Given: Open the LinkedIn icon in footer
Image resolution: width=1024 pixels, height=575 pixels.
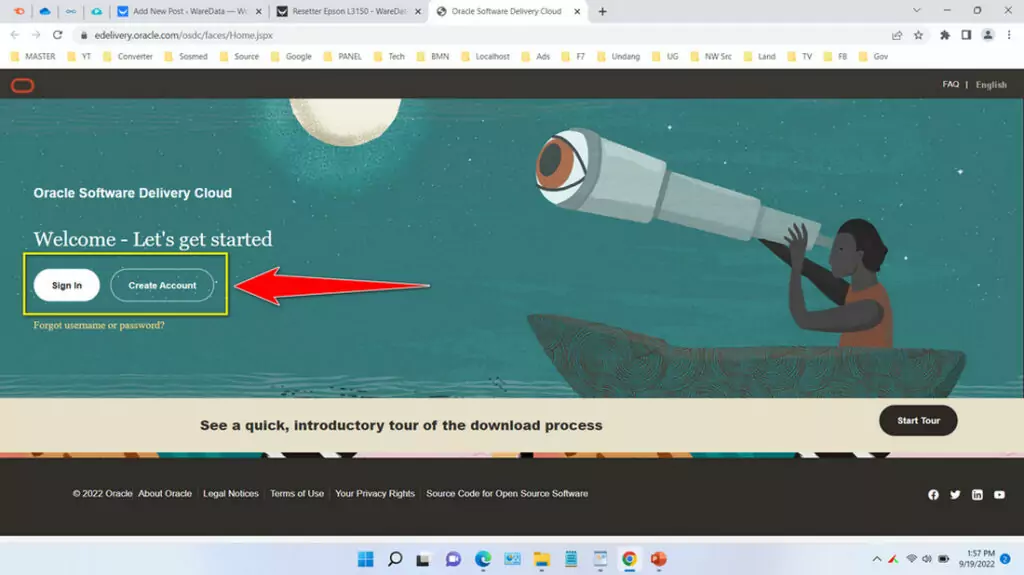Looking at the screenshot, I should [x=977, y=495].
